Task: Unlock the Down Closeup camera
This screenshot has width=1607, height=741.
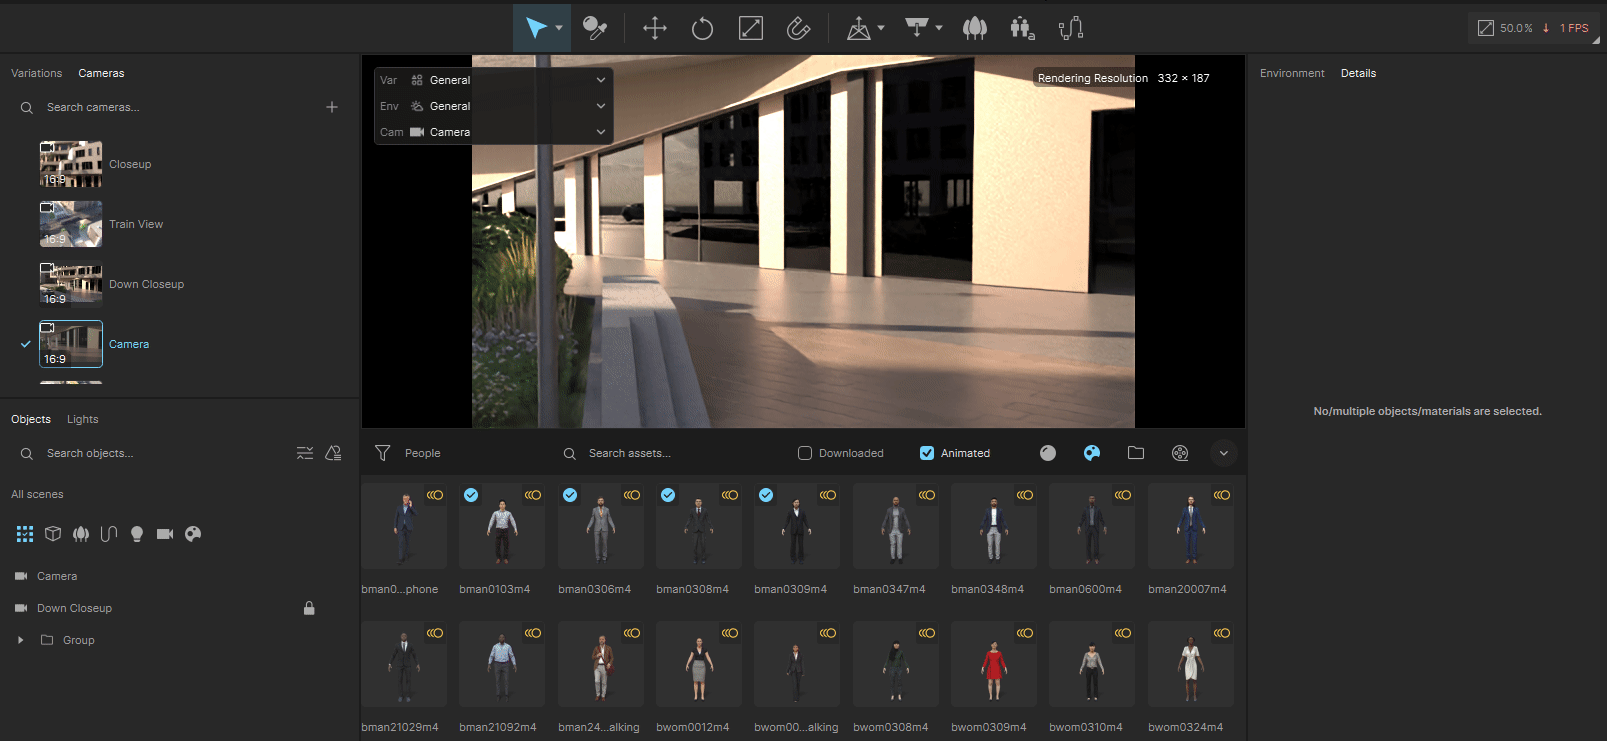Action: coord(309,608)
